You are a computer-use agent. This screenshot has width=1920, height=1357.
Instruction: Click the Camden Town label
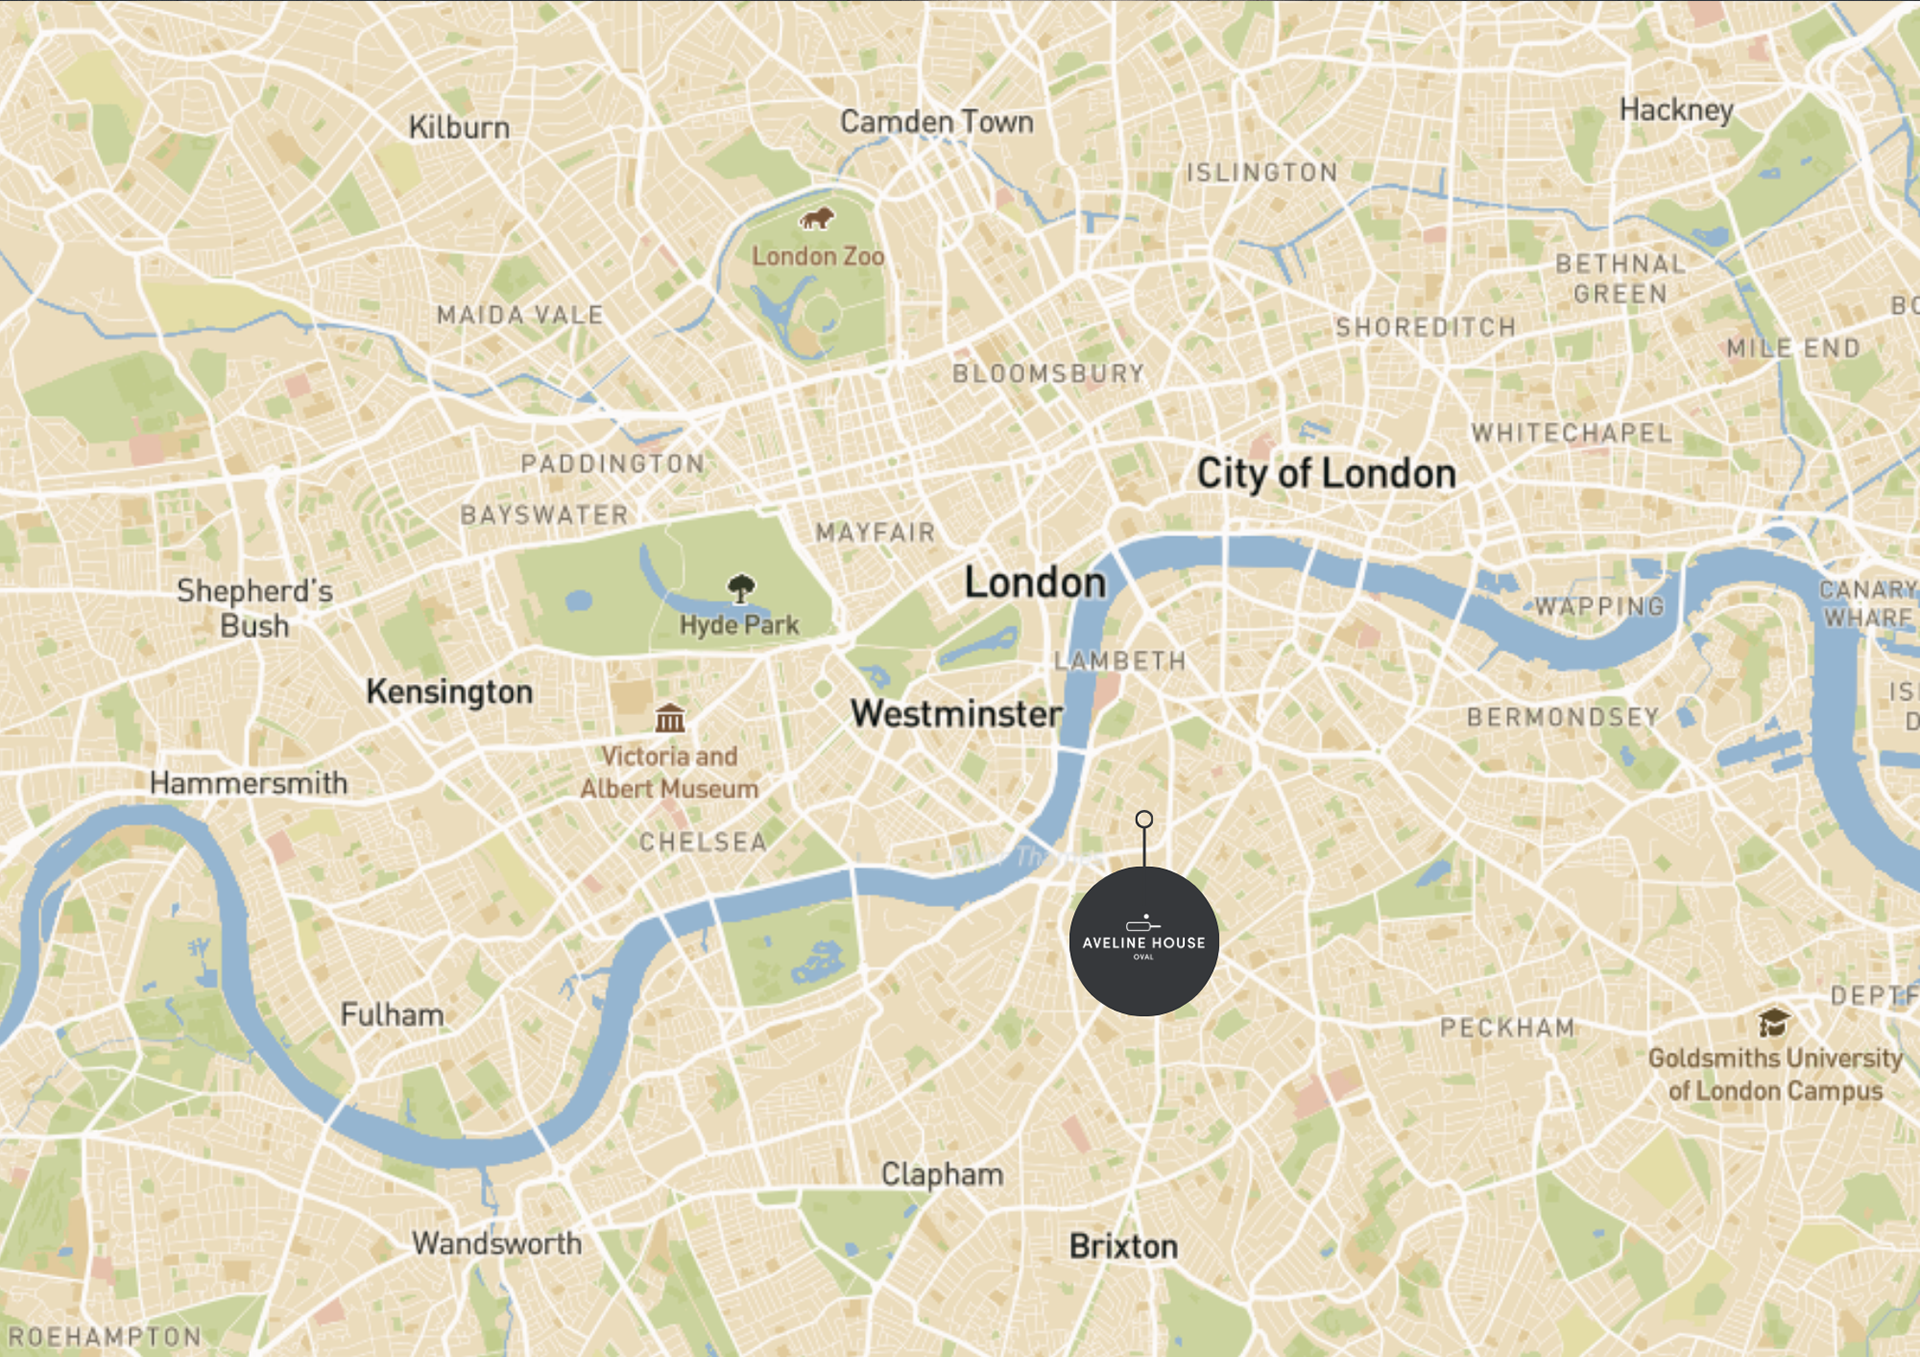coord(937,122)
